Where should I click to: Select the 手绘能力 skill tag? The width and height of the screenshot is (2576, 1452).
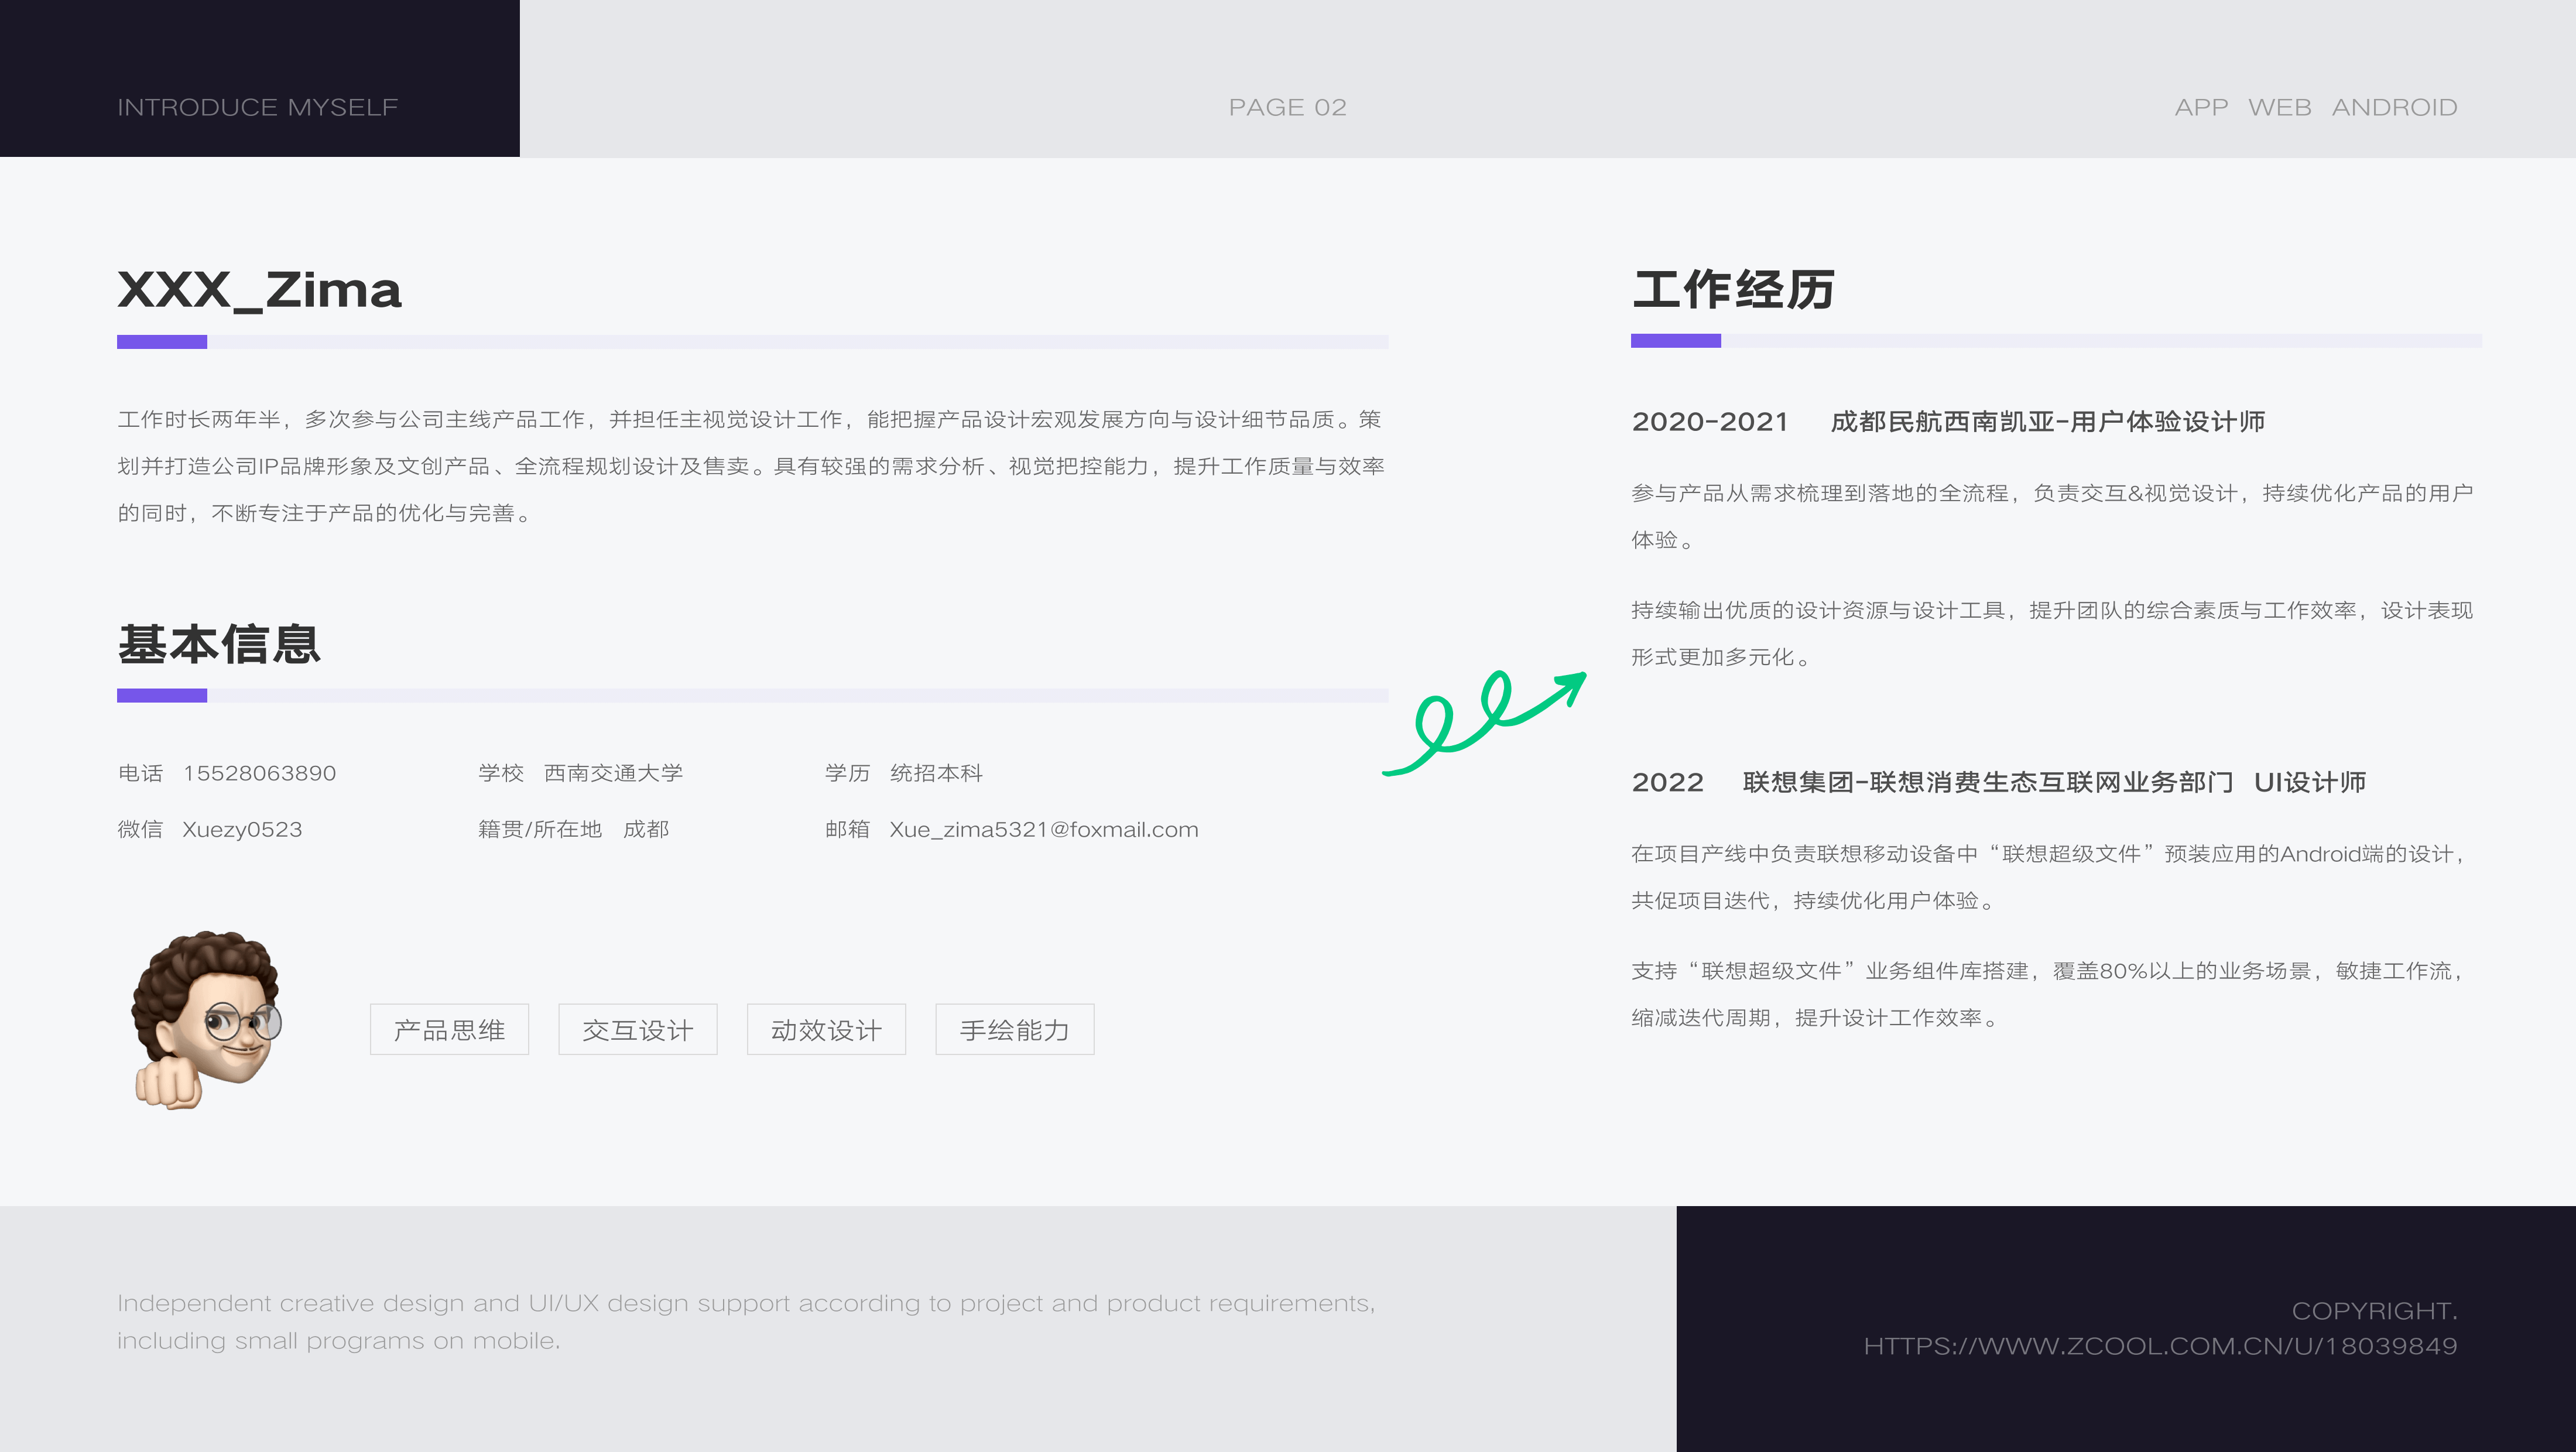click(1015, 1029)
